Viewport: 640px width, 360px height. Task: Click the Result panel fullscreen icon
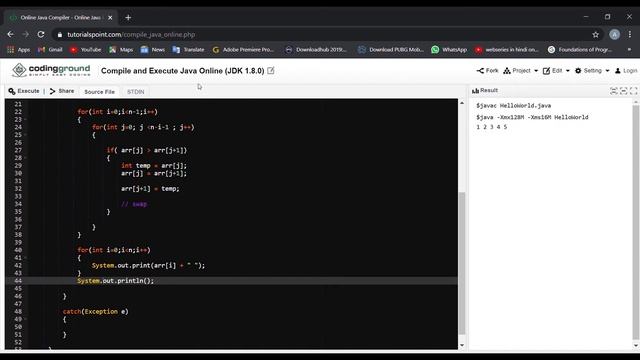633,91
